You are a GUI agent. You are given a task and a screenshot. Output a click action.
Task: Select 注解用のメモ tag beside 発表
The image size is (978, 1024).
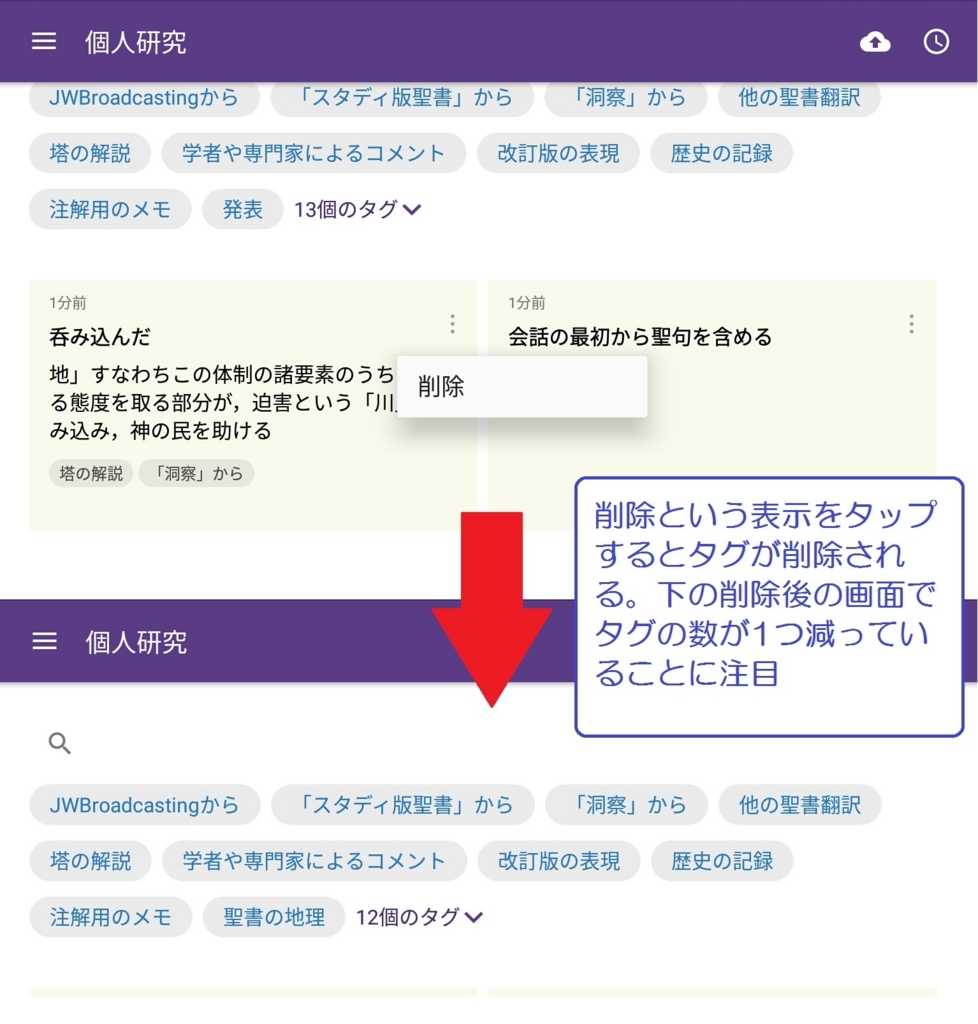pyautogui.click(x=110, y=210)
